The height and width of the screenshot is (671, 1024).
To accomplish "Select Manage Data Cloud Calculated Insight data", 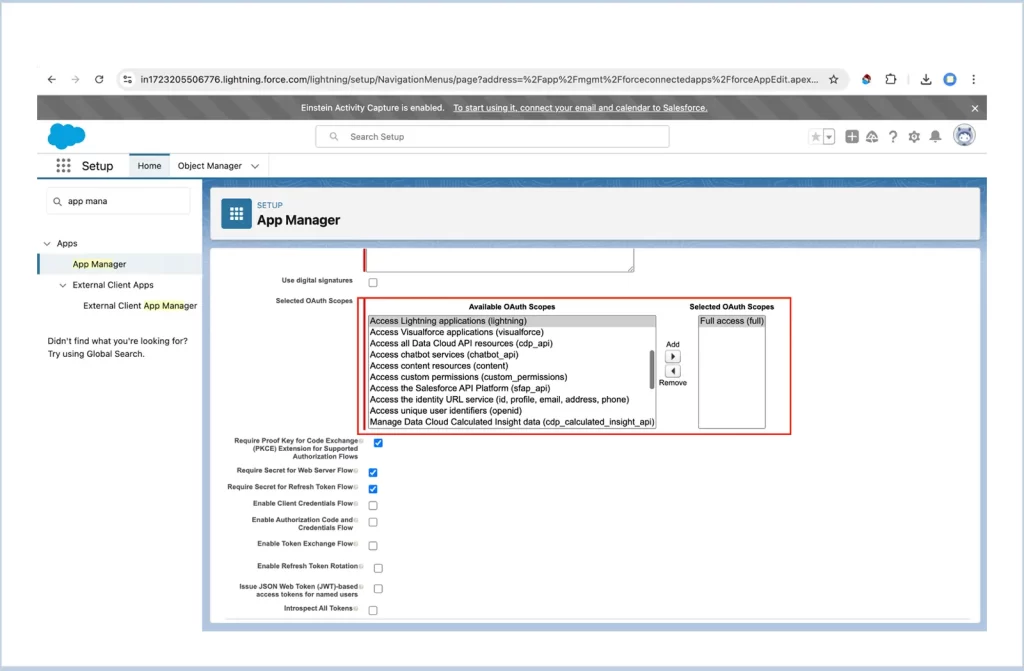I will (511, 421).
